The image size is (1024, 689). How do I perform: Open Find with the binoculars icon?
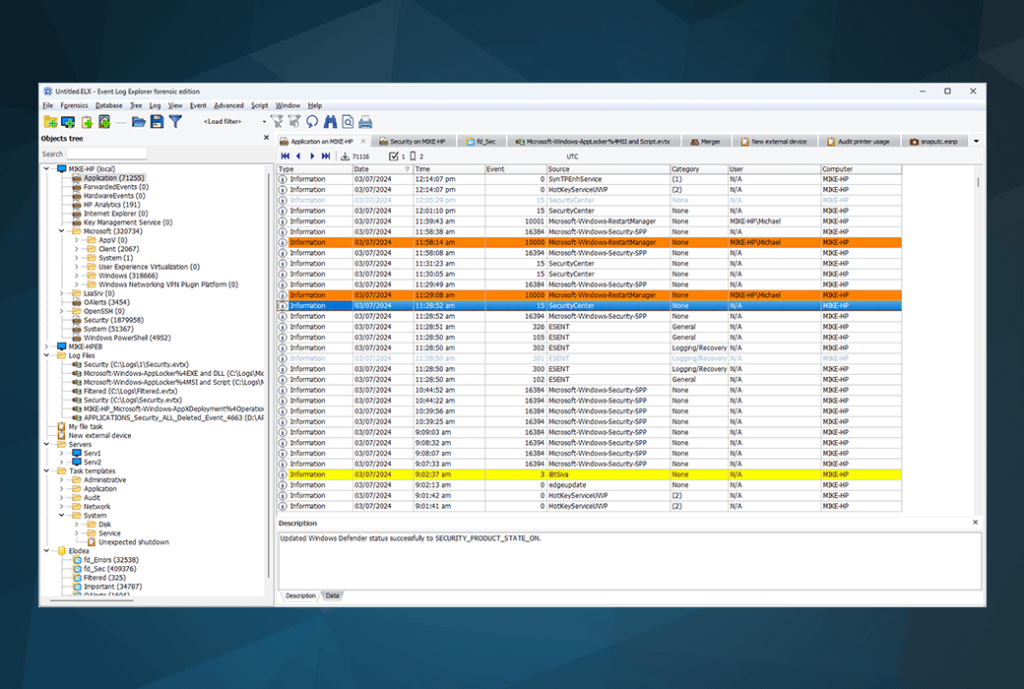330,121
